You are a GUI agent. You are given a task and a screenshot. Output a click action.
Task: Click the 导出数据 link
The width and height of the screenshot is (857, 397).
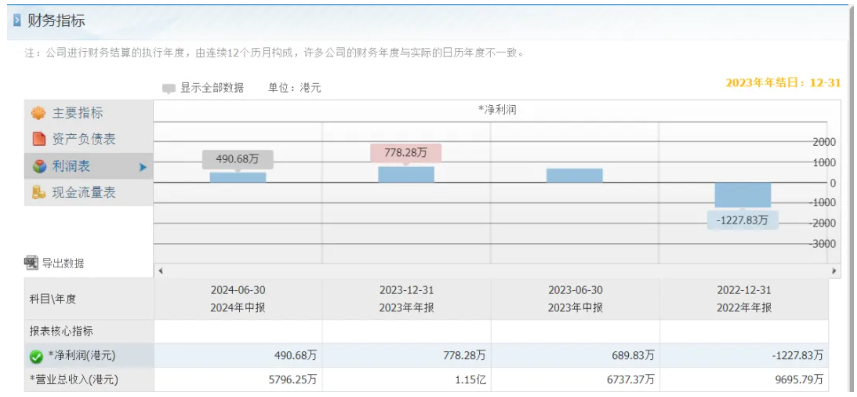pos(63,263)
